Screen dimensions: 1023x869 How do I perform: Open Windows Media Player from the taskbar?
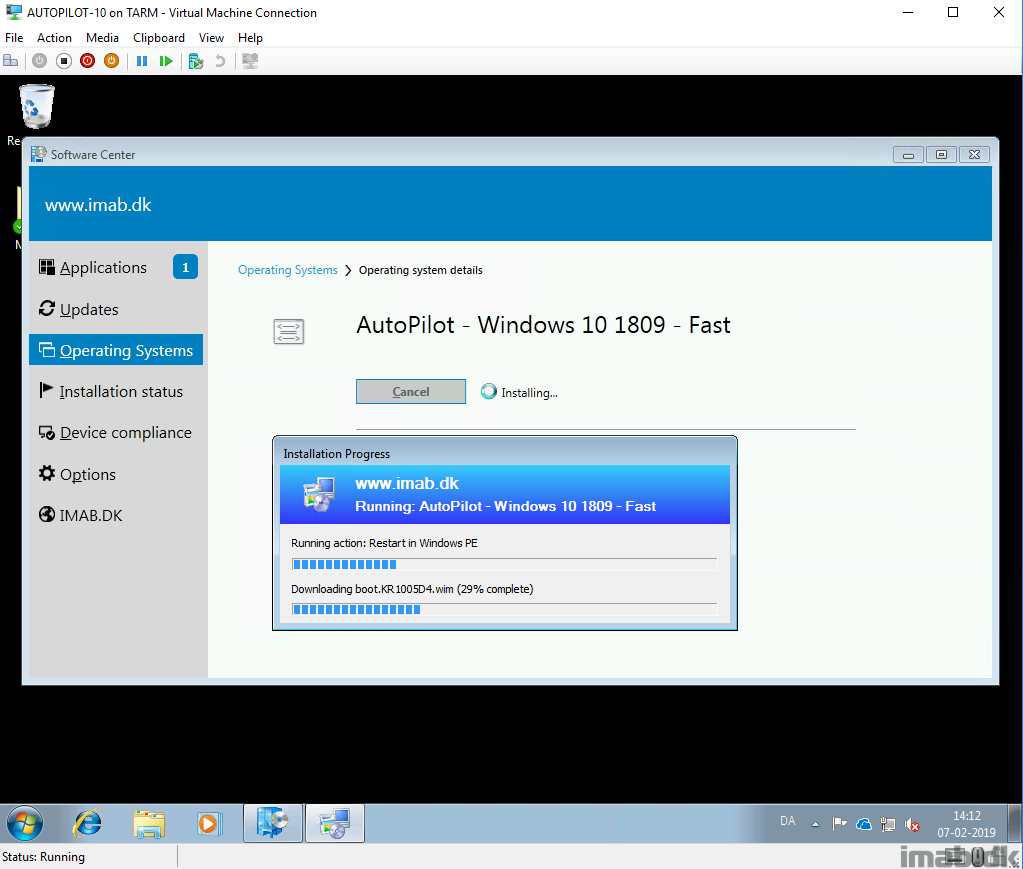209,823
